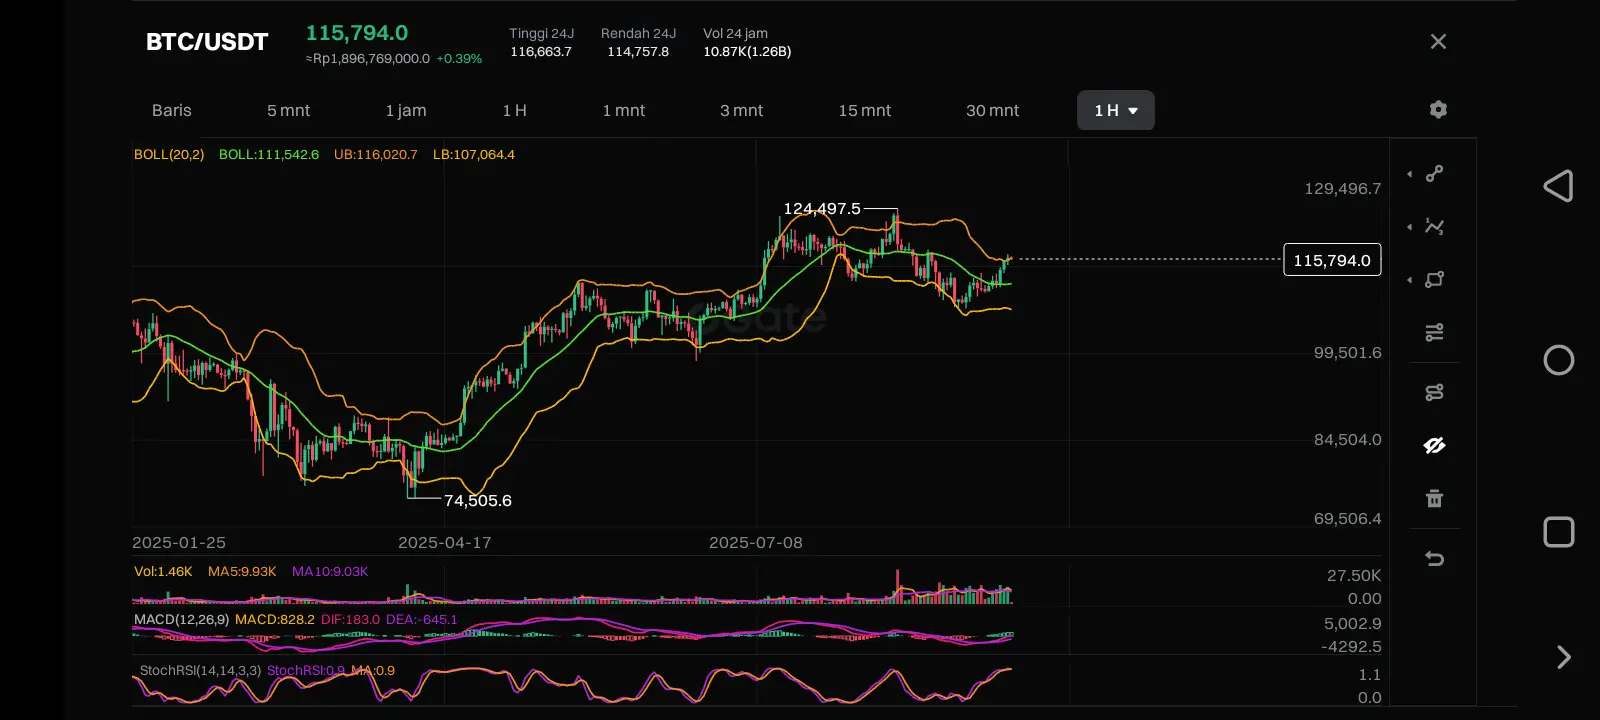This screenshot has height=720, width=1600.
Task: Click the MA10:9.03K volume average label
Action: [330, 572]
